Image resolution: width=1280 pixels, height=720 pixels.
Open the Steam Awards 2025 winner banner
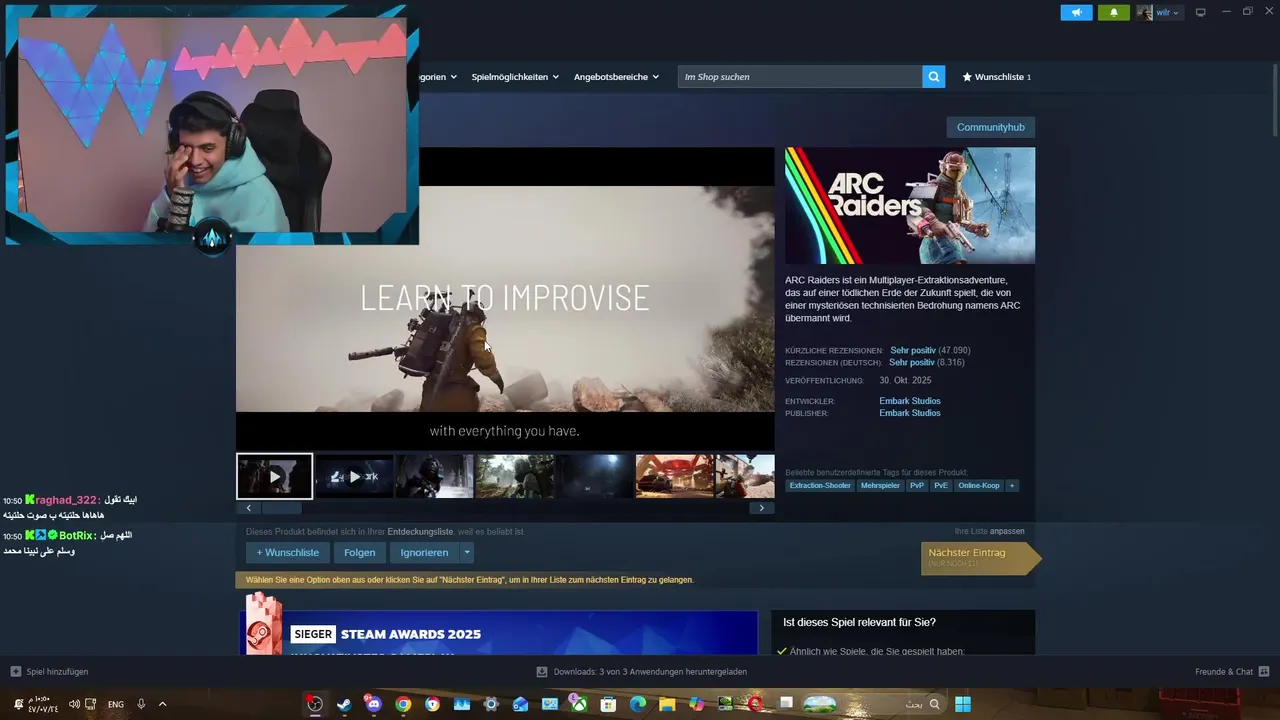[498, 632]
